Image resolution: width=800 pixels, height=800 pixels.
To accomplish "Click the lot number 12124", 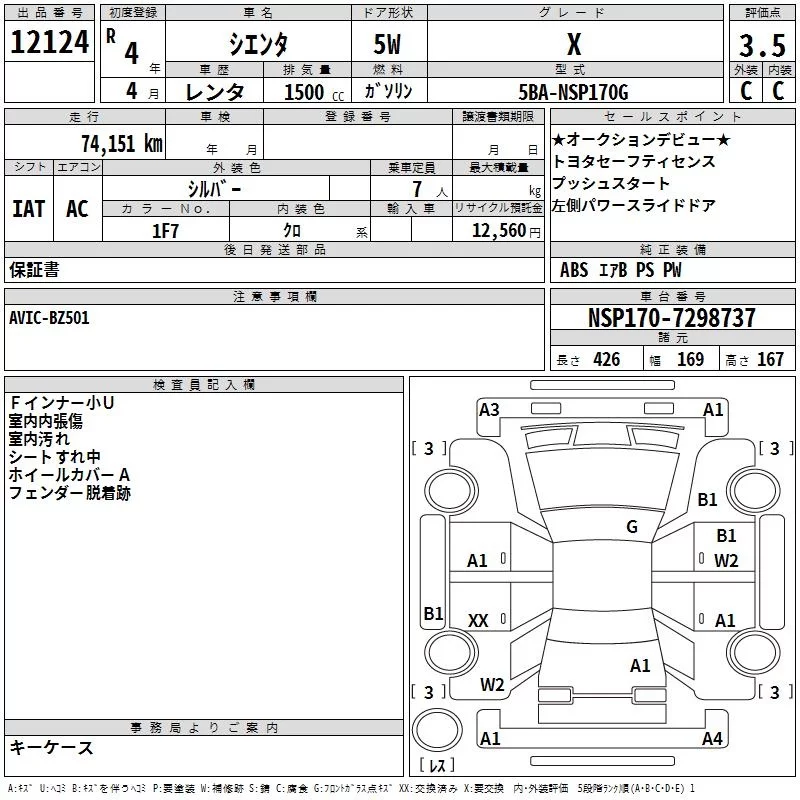I will coord(49,45).
